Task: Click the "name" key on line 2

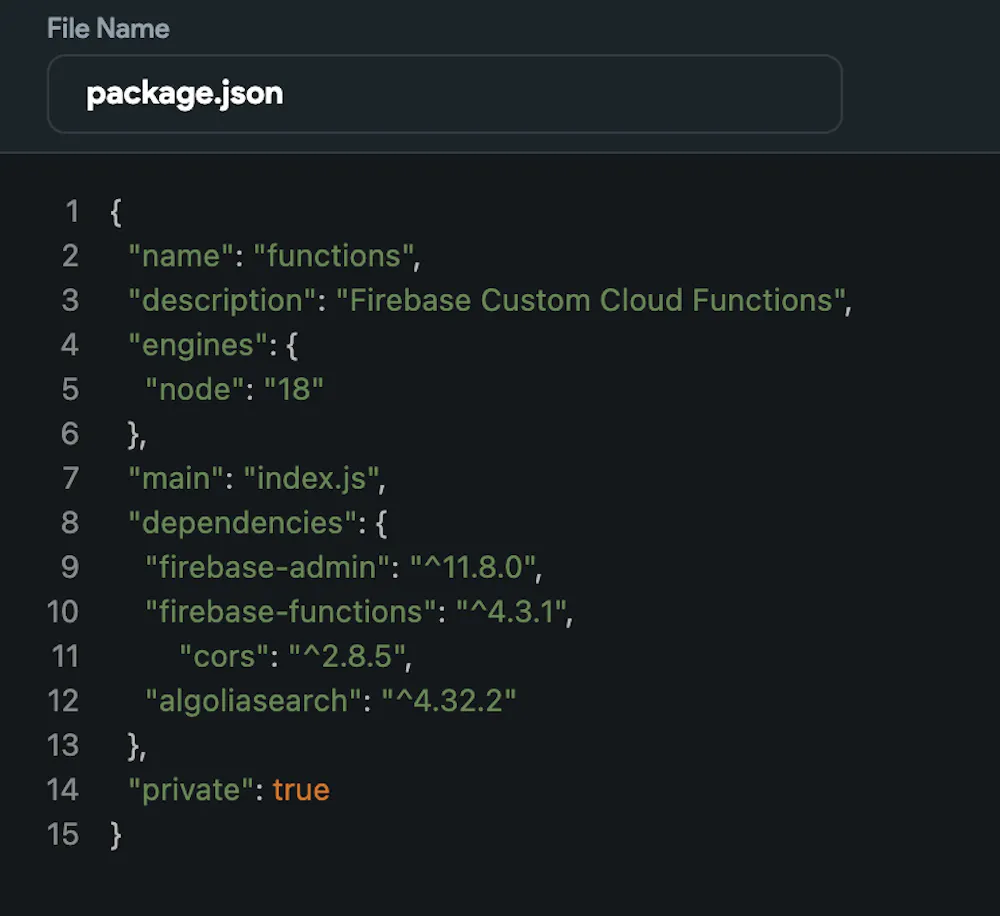Action: [x=181, y=256]
